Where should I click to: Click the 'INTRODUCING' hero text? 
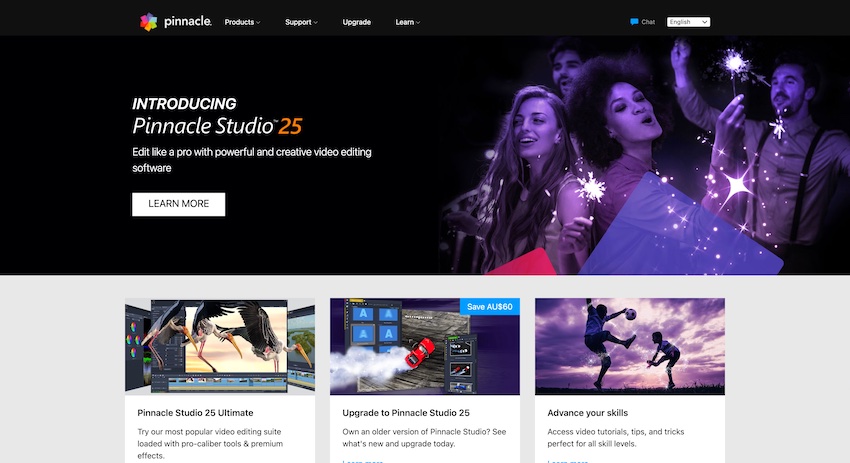(x=184, y=104)
